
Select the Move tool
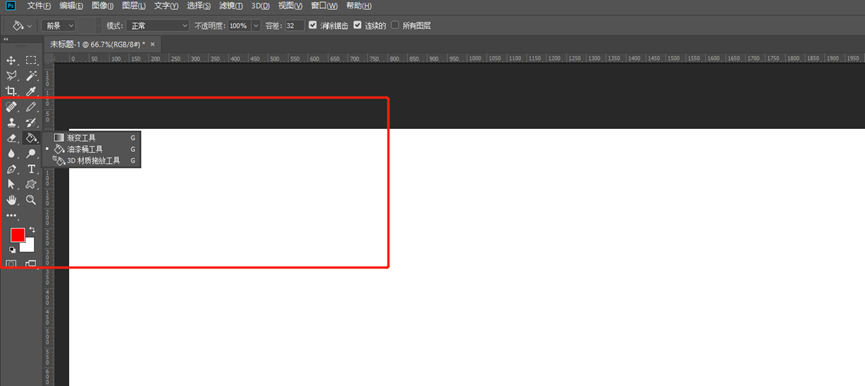coord(11,60)
